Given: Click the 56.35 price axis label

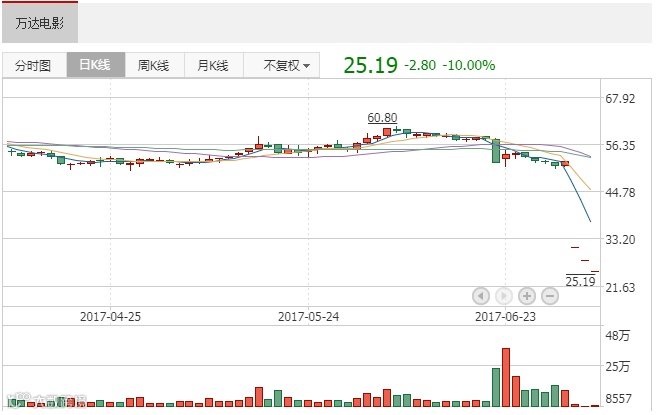Looking at the screenshot, I should click(620, 146).
